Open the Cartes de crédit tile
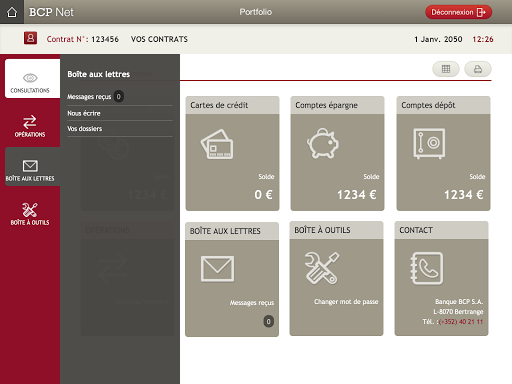The height and width of the screenshot is (384, 512). tap(232, 154)
